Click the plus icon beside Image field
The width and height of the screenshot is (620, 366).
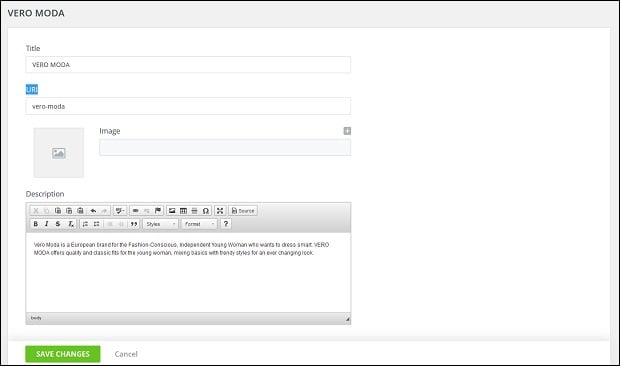347,131
